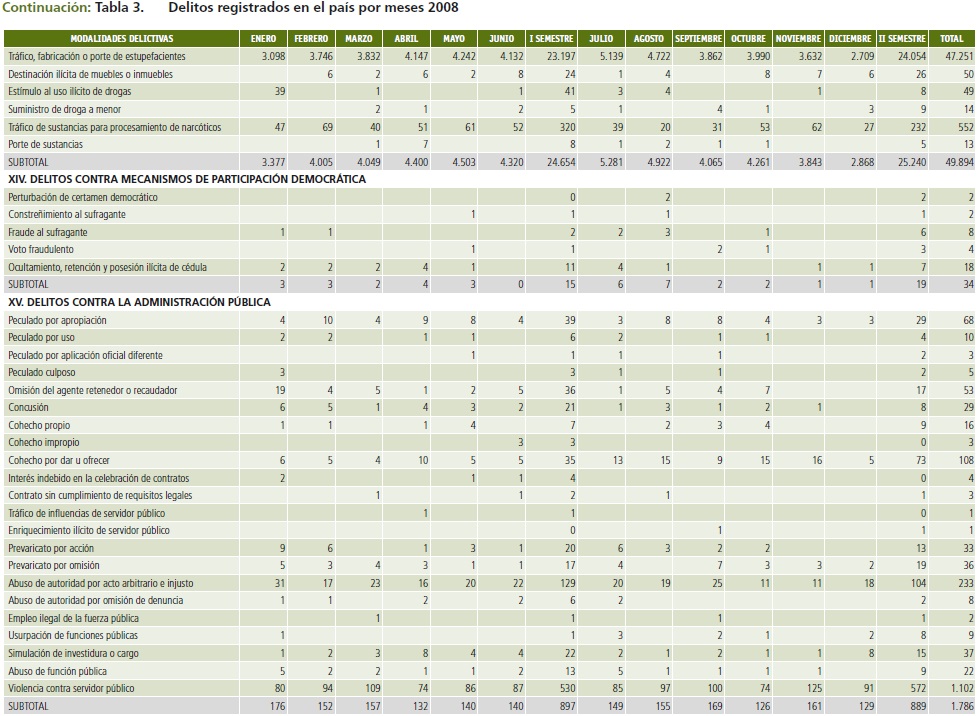Image resolution: width=977 pixels, height=716 pixels.
Task: Select the 'Porte de sustancias' row label
Action: [x=46, y=144]
